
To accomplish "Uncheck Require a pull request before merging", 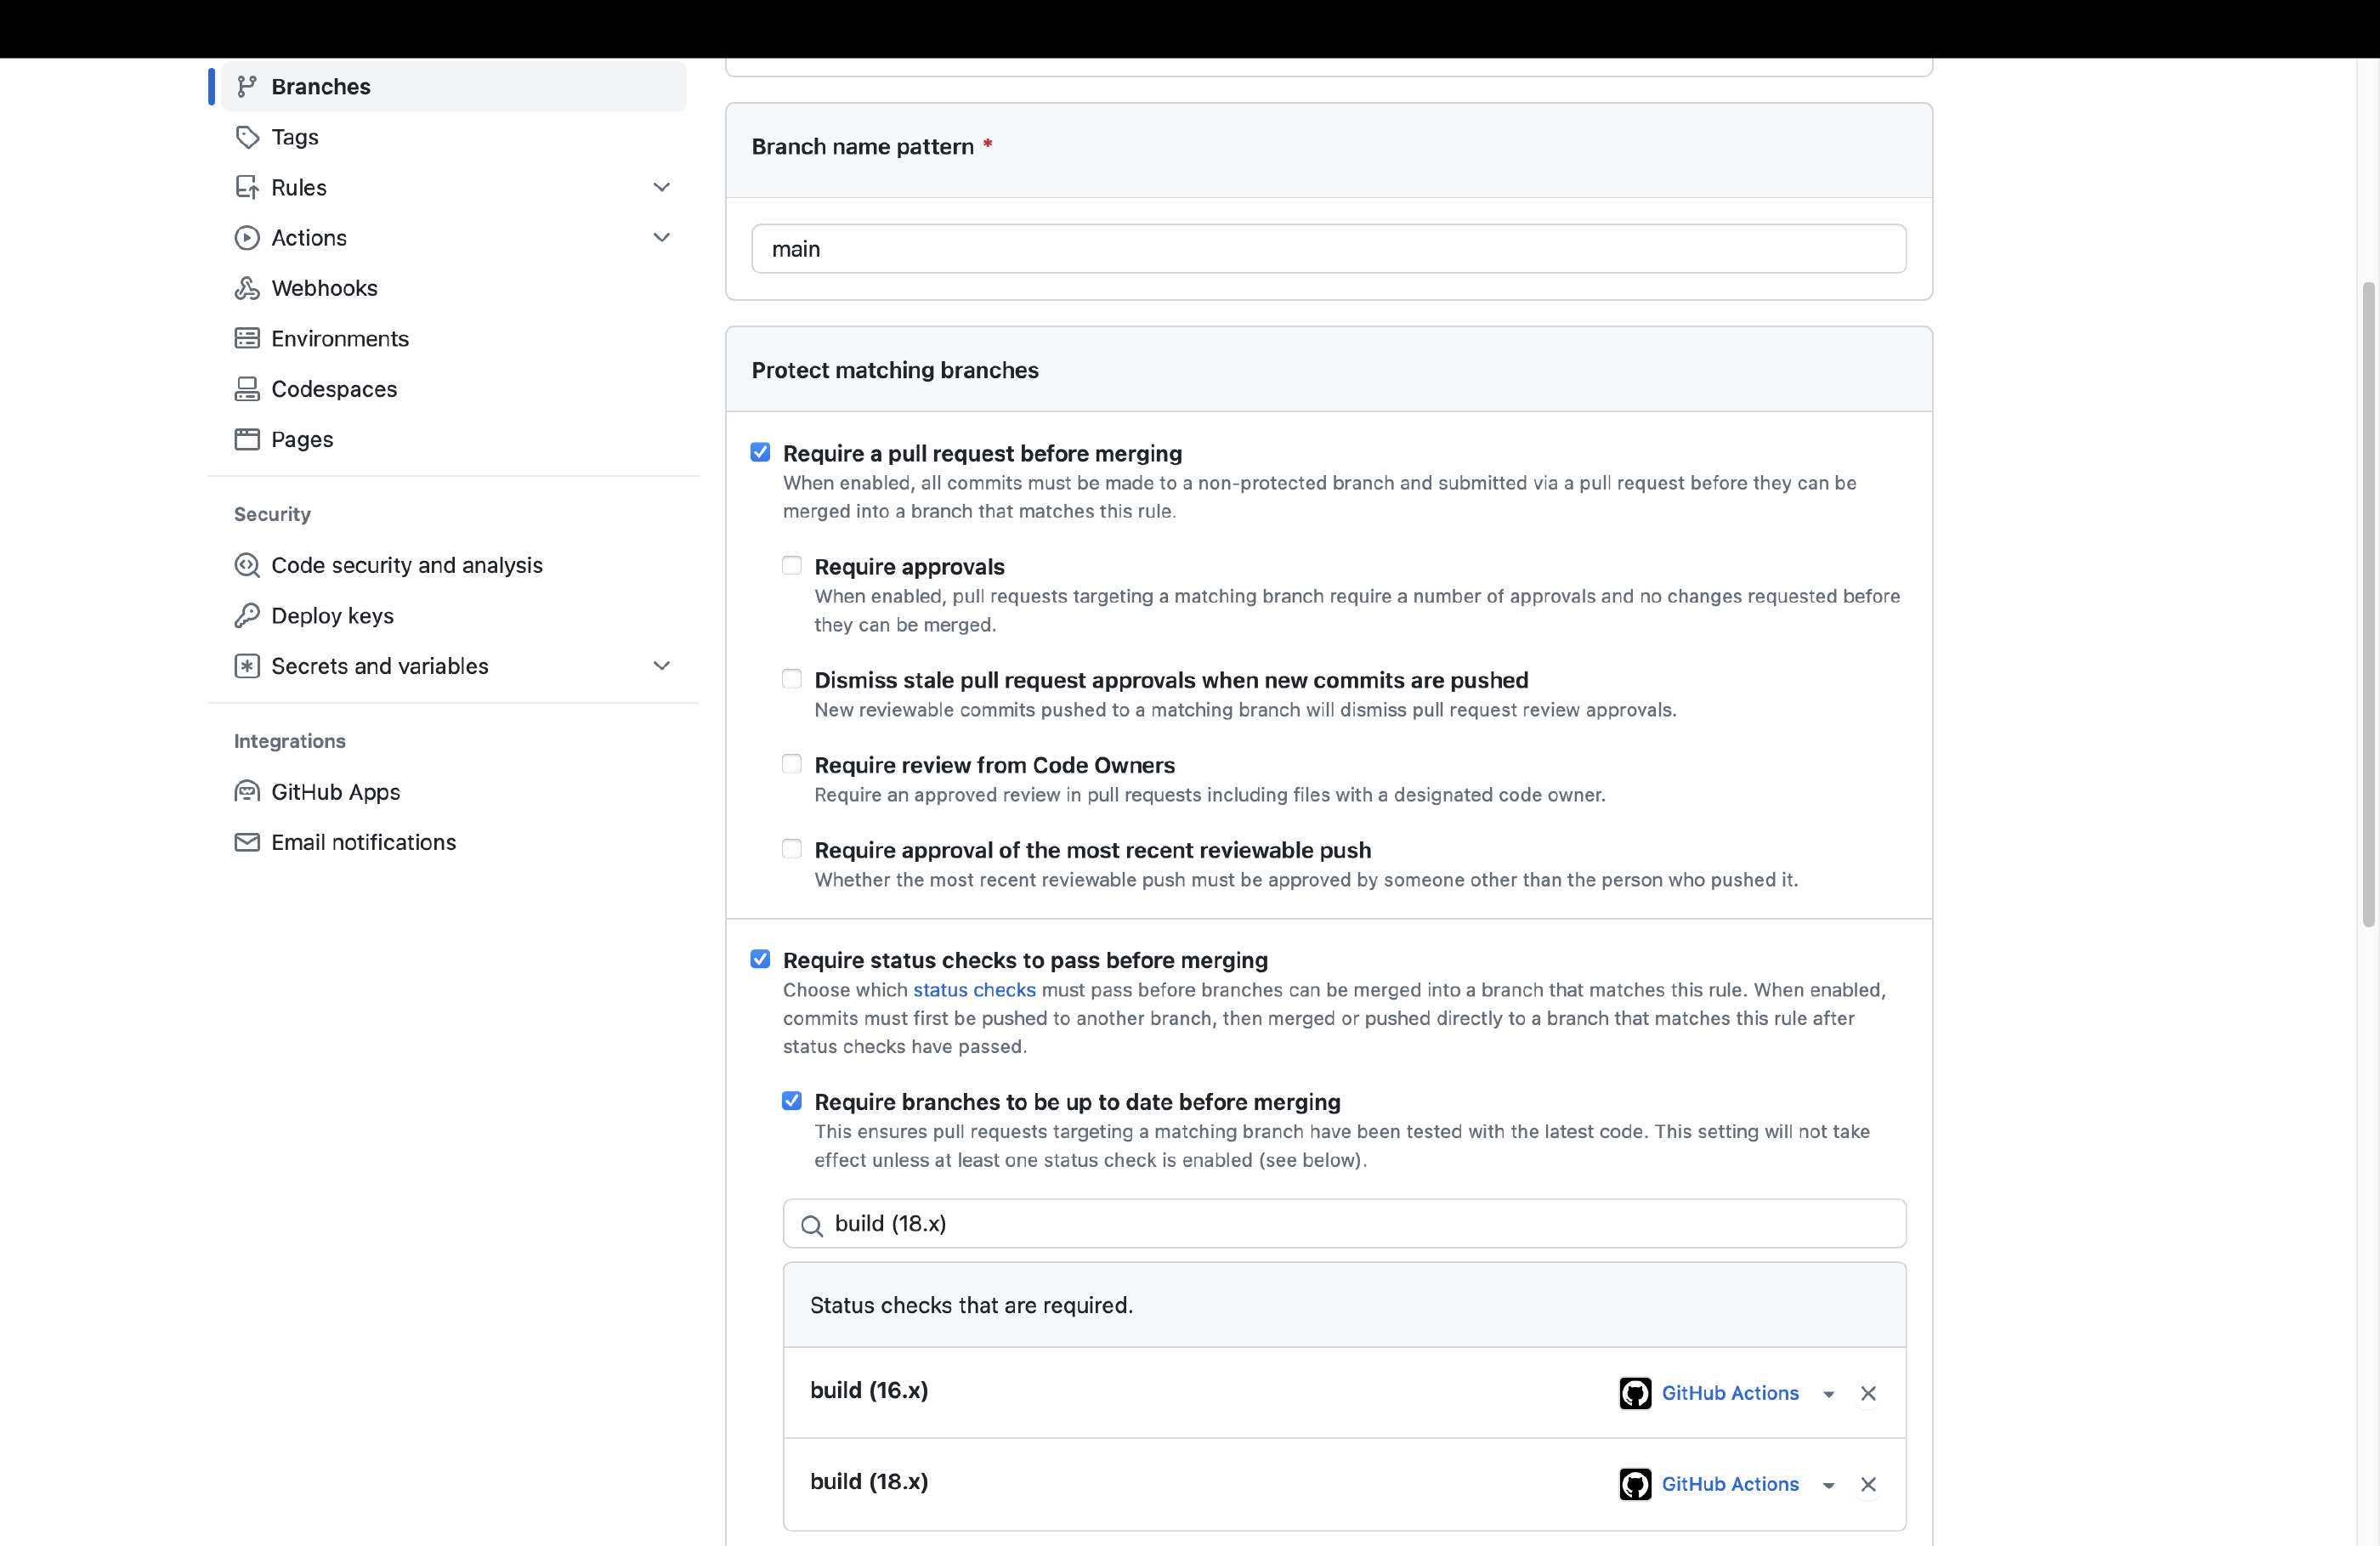I will (x=760, y=453).
